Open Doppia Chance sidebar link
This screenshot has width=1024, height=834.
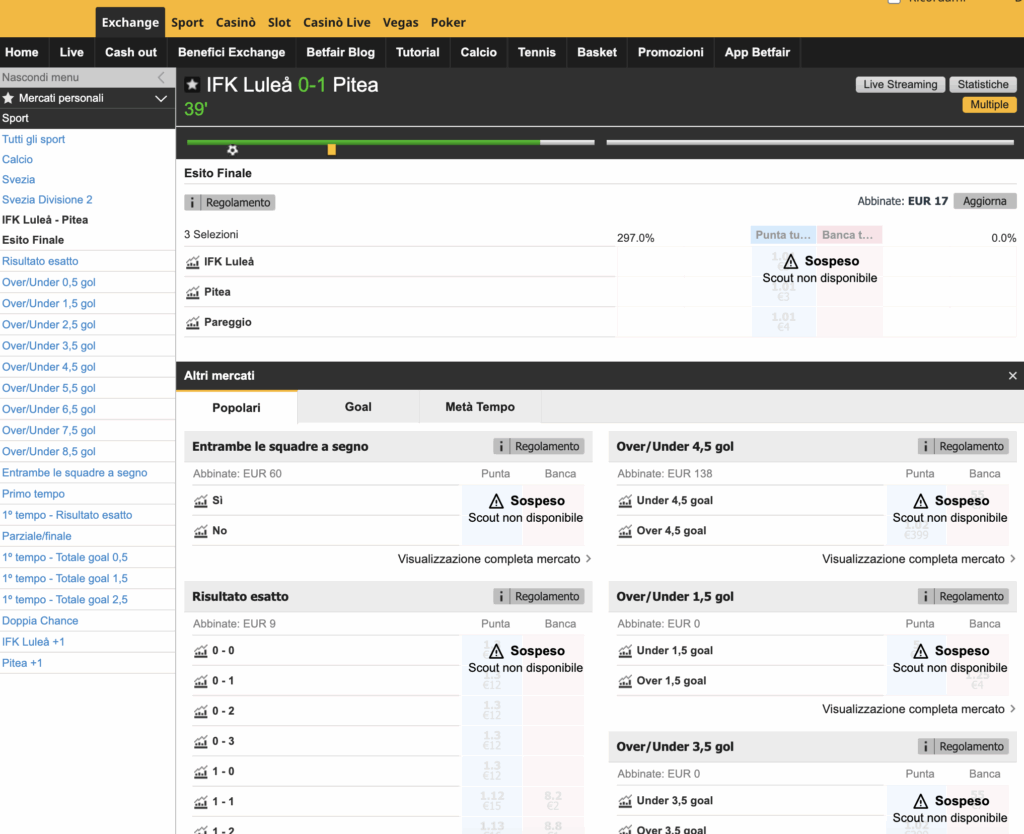pos(40,621)
